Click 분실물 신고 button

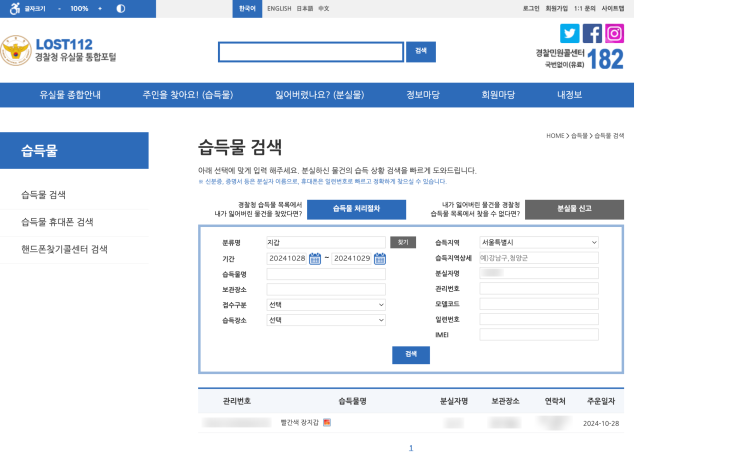(574, 209)
